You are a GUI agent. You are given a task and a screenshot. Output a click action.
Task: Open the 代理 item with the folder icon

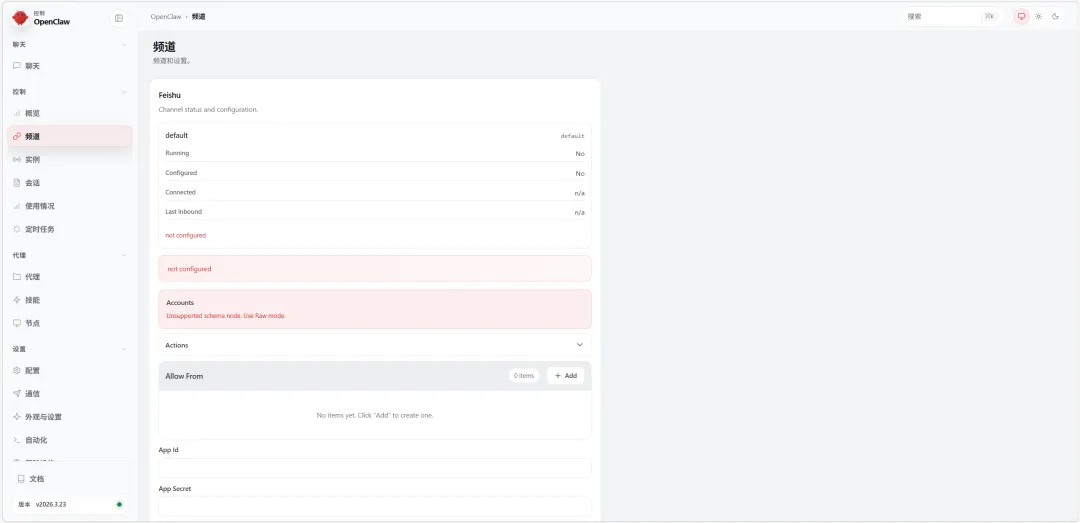click(x=70, y=277)
